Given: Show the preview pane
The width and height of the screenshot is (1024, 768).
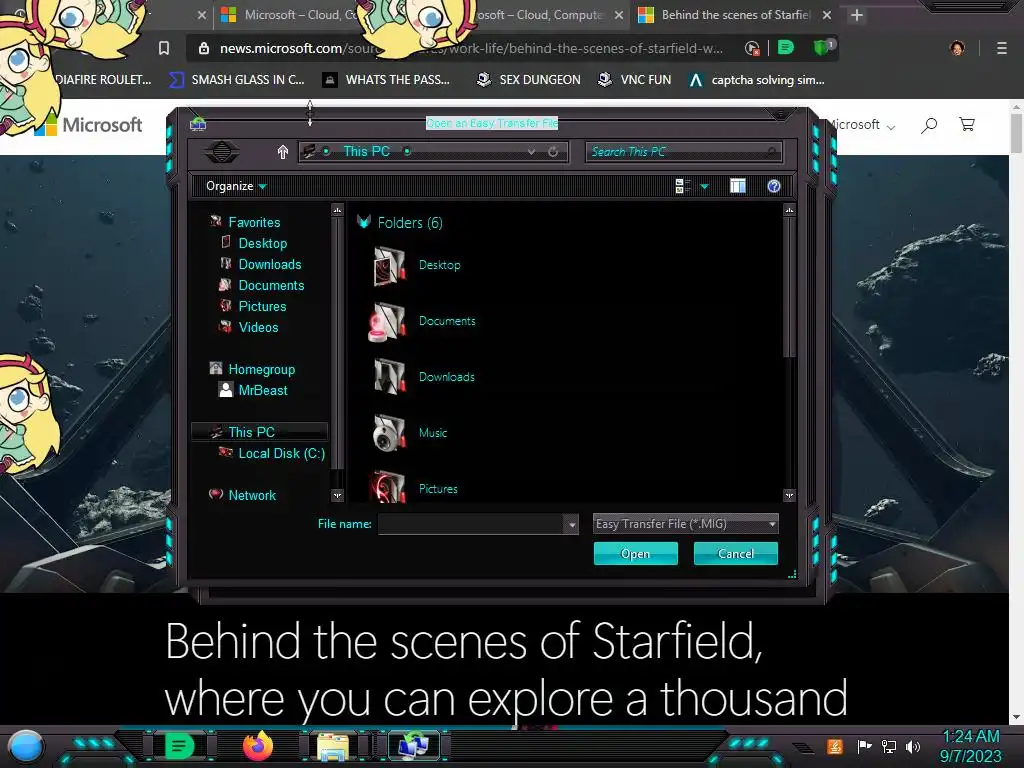Looking at the screenshot, I should click(738, 186).
